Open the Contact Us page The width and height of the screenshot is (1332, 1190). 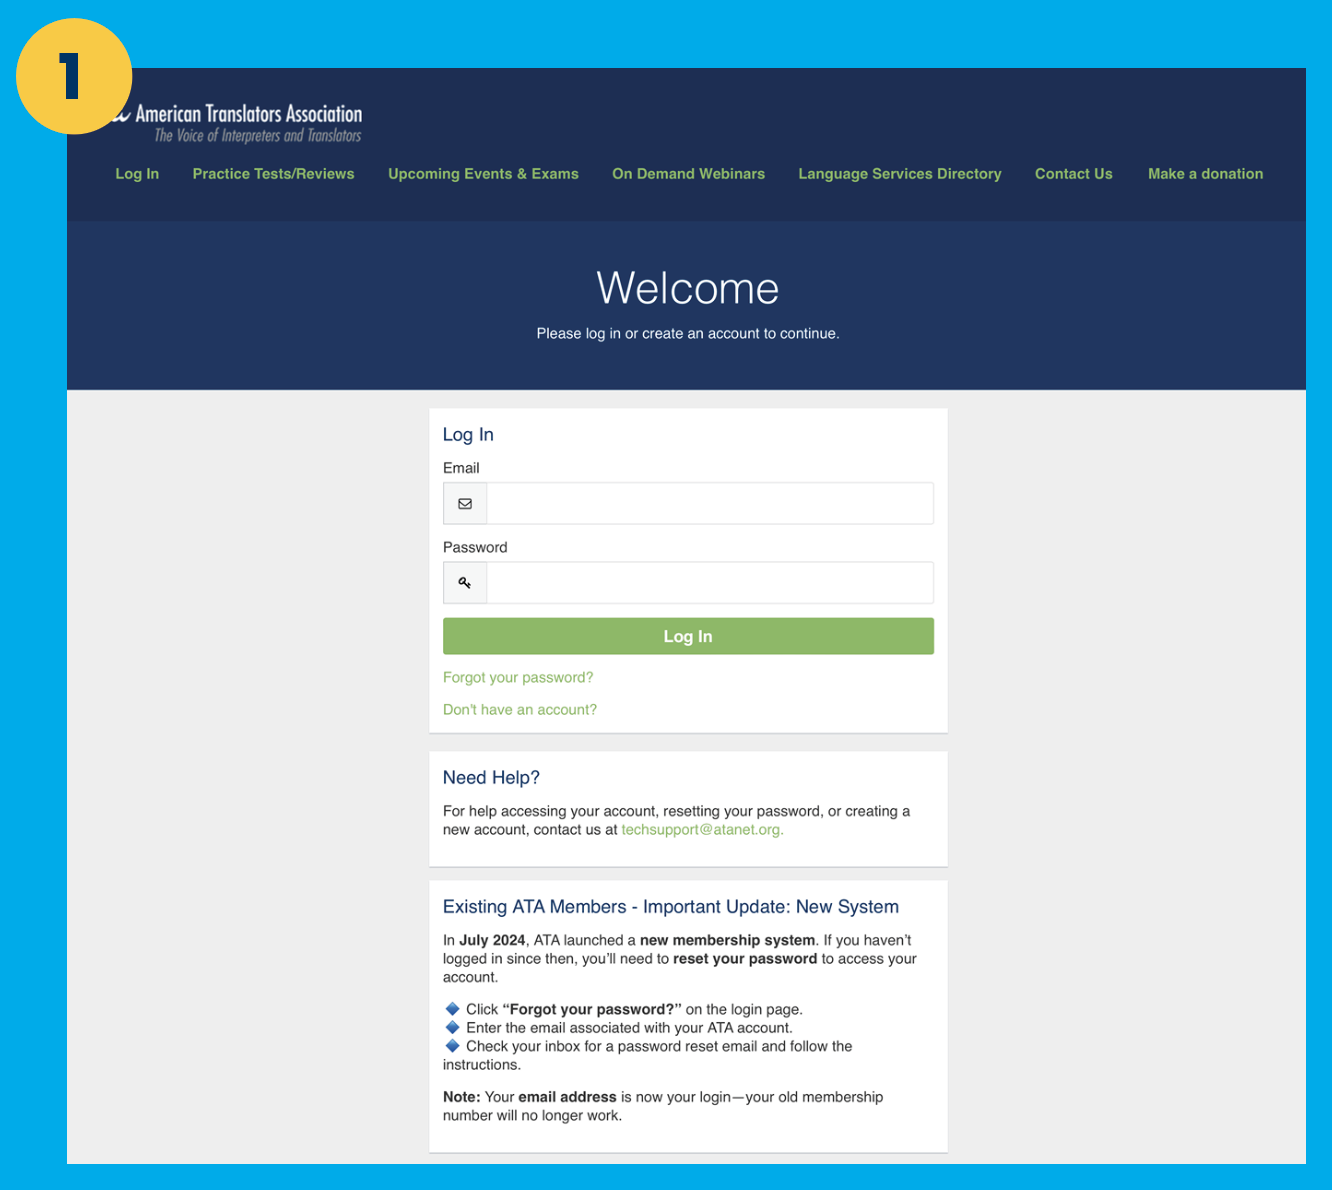[1073, 173]
